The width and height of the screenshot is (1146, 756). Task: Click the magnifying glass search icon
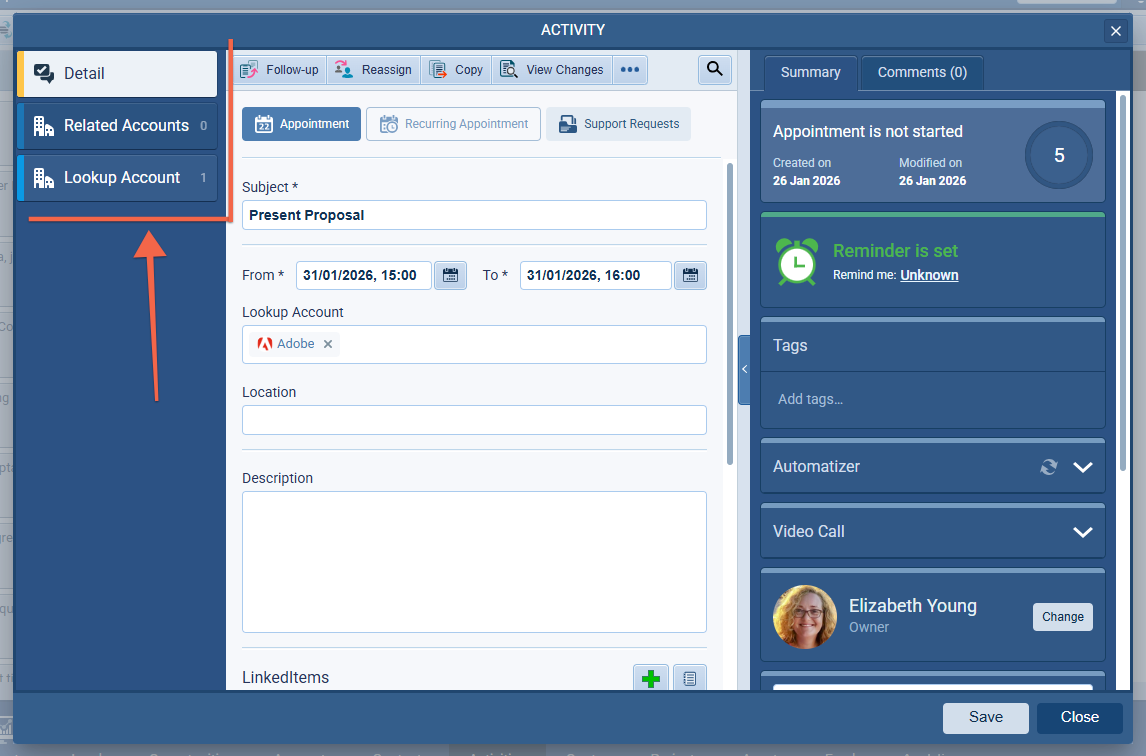point(714,69)
